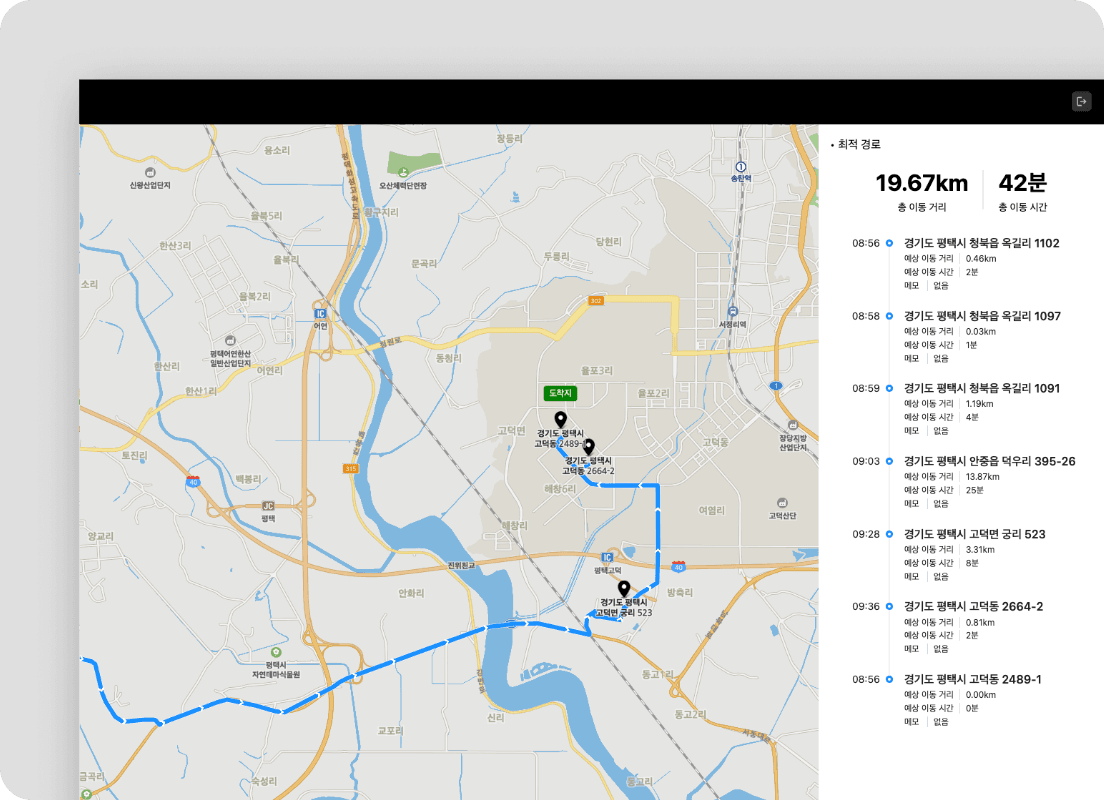Click the route 302 road shield
Viewport: 1104px width, 800px height.
click(x=596, y=301)
